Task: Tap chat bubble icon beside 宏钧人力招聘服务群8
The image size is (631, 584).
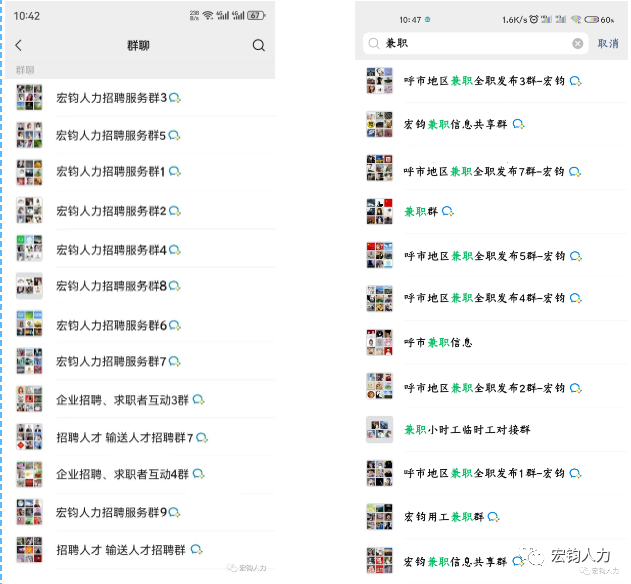Action: (175, 286)
